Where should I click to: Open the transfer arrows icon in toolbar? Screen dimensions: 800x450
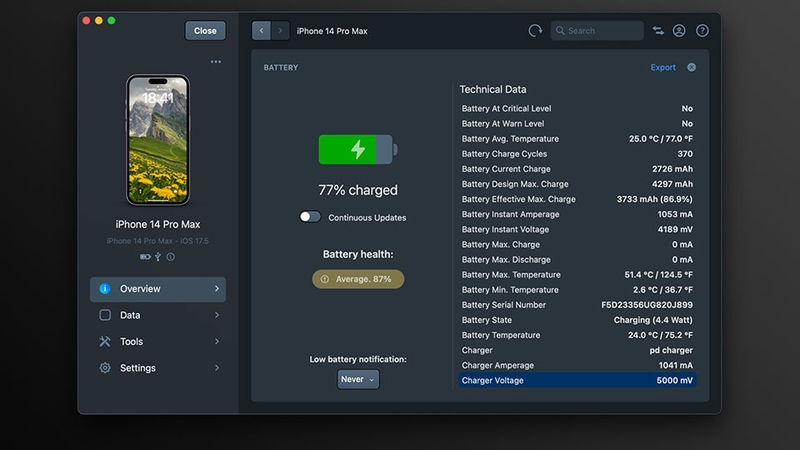click(x=658, y=31)
